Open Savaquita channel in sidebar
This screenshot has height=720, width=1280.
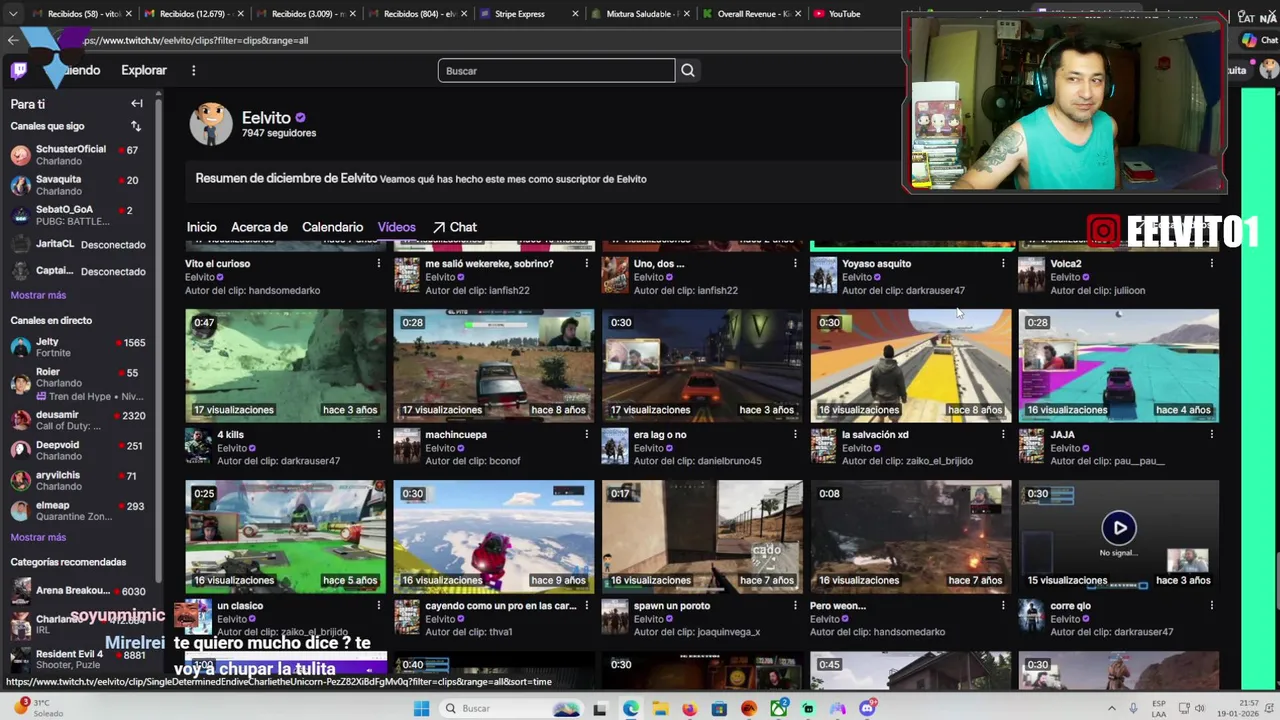pos(78,185)
